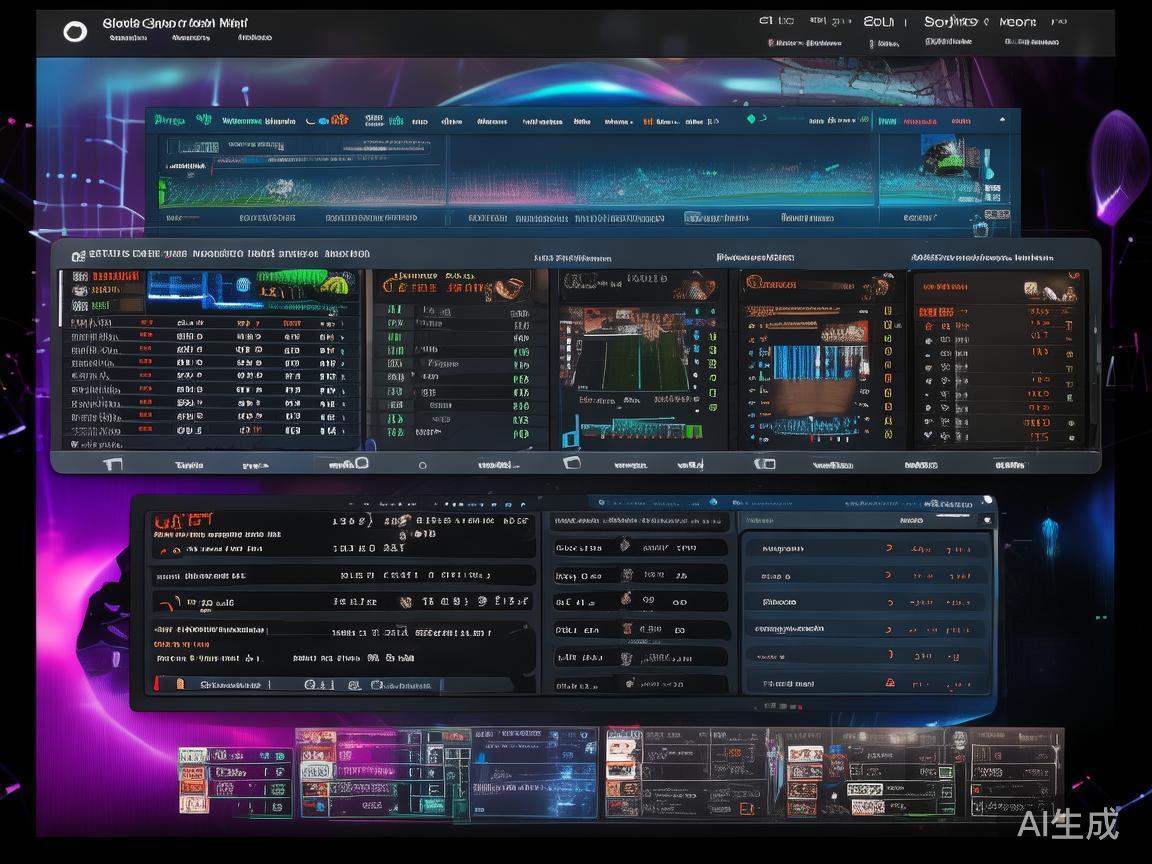Click the title text link in top-left header
The image size is (1152, 864).
[175, 22]
